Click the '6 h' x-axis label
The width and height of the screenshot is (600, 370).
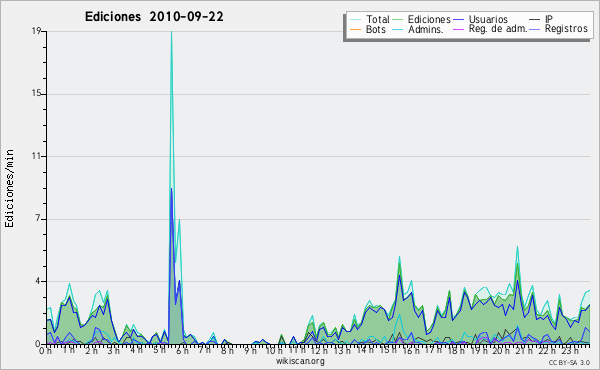click(182, 351)
